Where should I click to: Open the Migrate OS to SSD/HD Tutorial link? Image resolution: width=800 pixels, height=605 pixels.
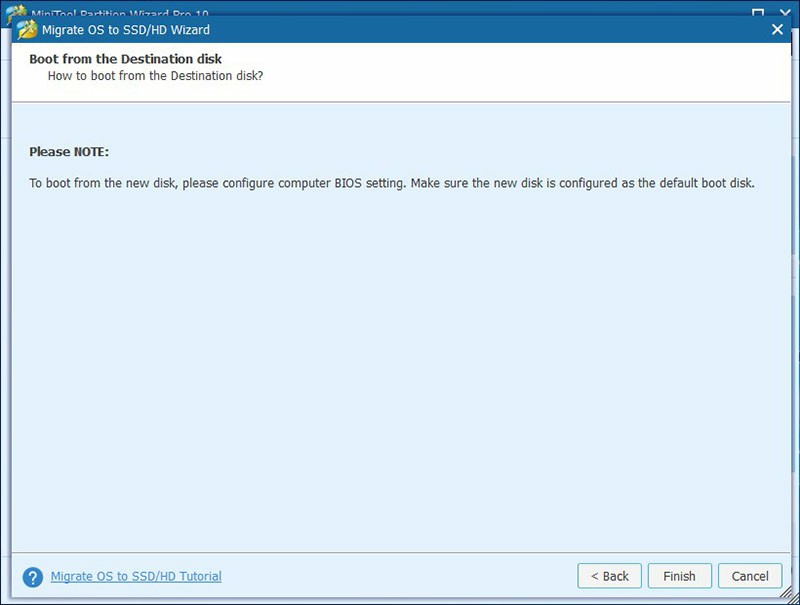136,576
